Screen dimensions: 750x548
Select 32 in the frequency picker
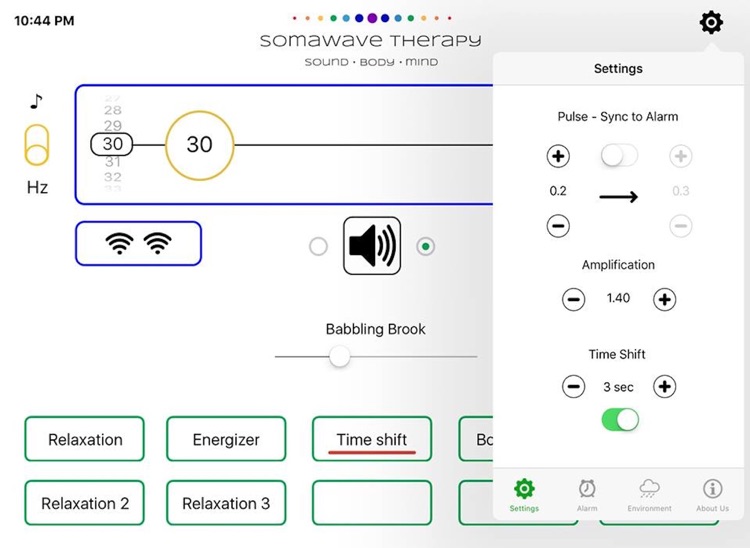pos(113,177)
